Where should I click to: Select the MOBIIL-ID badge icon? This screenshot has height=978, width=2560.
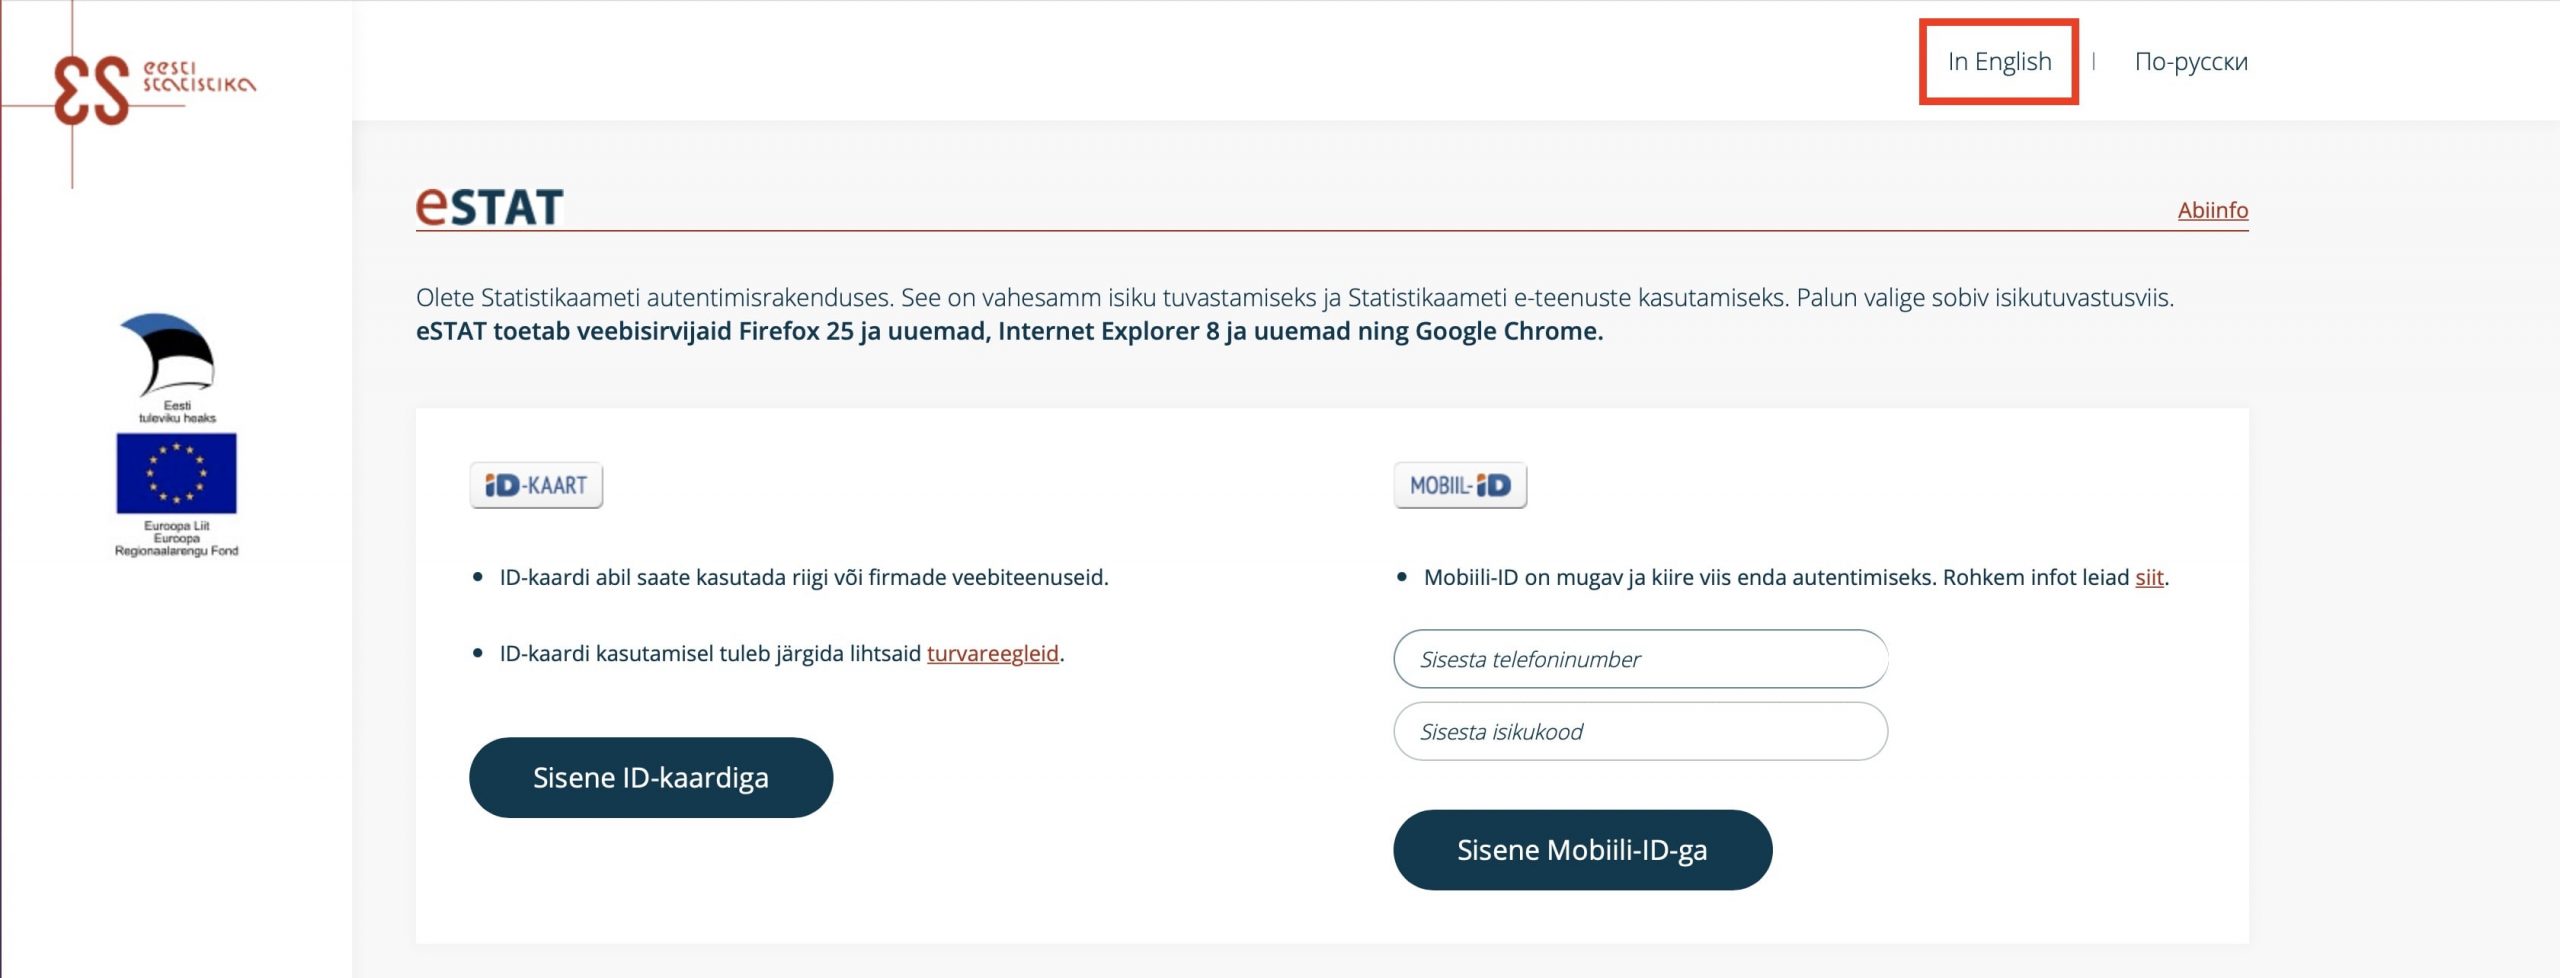click(1460, 485)
